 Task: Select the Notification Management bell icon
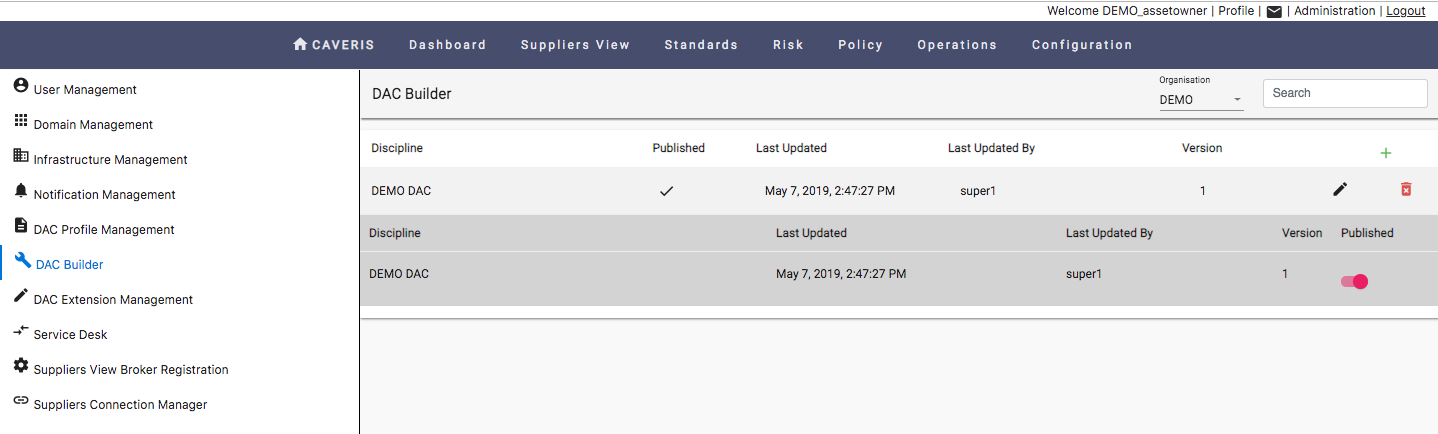tap(20, 190)
